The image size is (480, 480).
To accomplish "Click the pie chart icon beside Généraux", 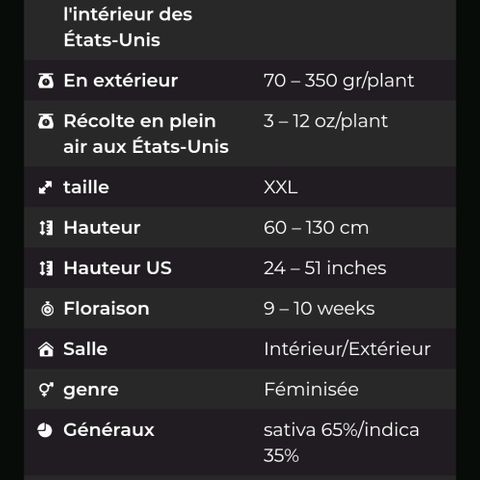I will [45, 430].
